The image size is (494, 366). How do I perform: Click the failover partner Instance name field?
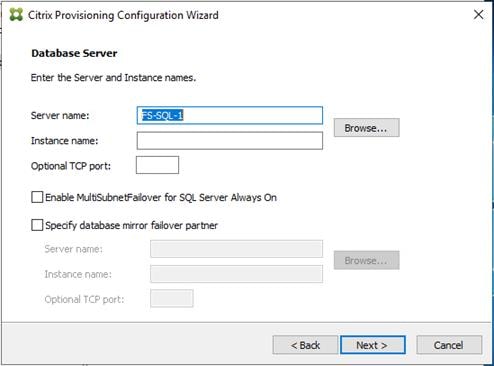(x=236, y=274)
